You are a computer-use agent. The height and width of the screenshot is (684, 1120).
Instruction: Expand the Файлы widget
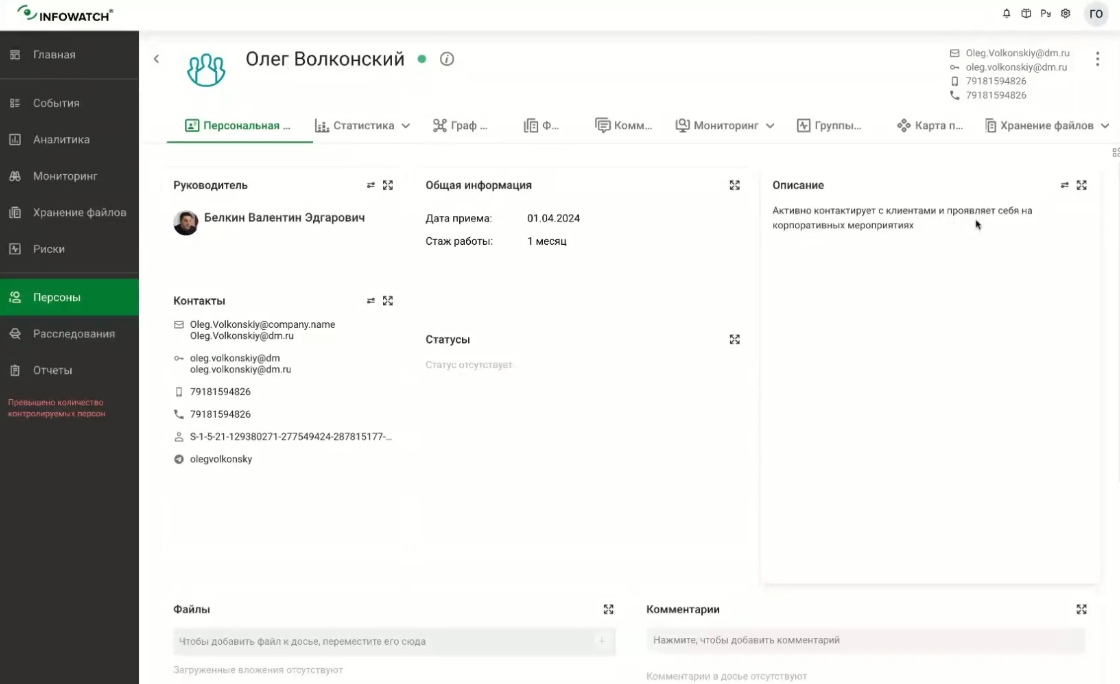coord(609,609)
